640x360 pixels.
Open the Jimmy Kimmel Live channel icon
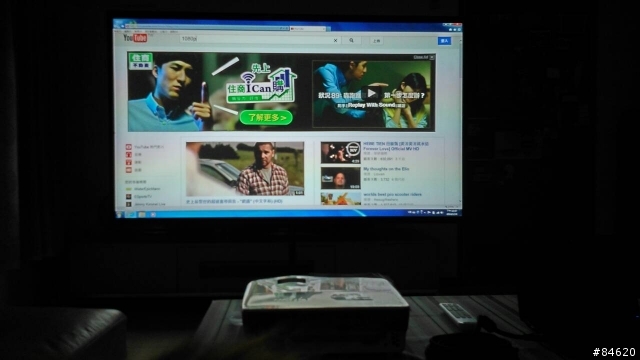[x=129, y=204]
